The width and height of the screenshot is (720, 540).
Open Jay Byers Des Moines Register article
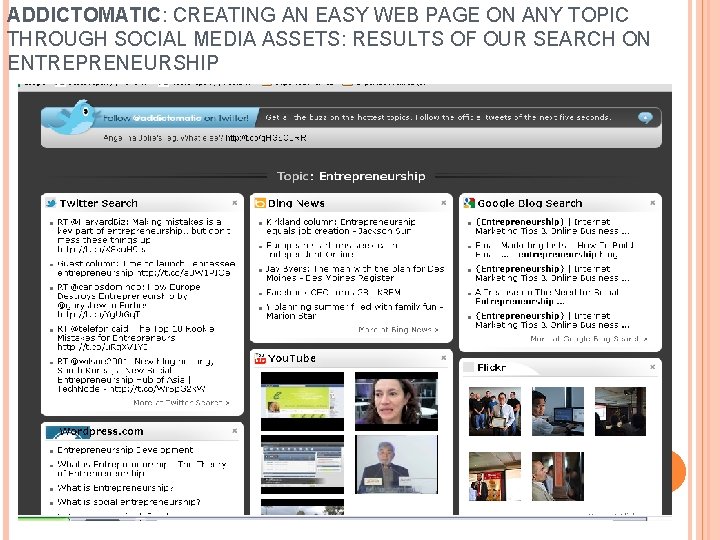[355, 274]
